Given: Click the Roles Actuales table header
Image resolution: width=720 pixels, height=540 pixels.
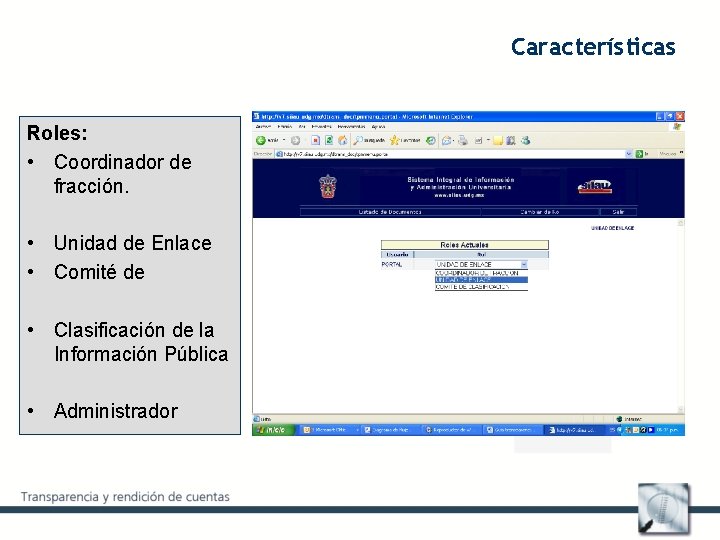Looking at the screenshot, I should point(464,245).
